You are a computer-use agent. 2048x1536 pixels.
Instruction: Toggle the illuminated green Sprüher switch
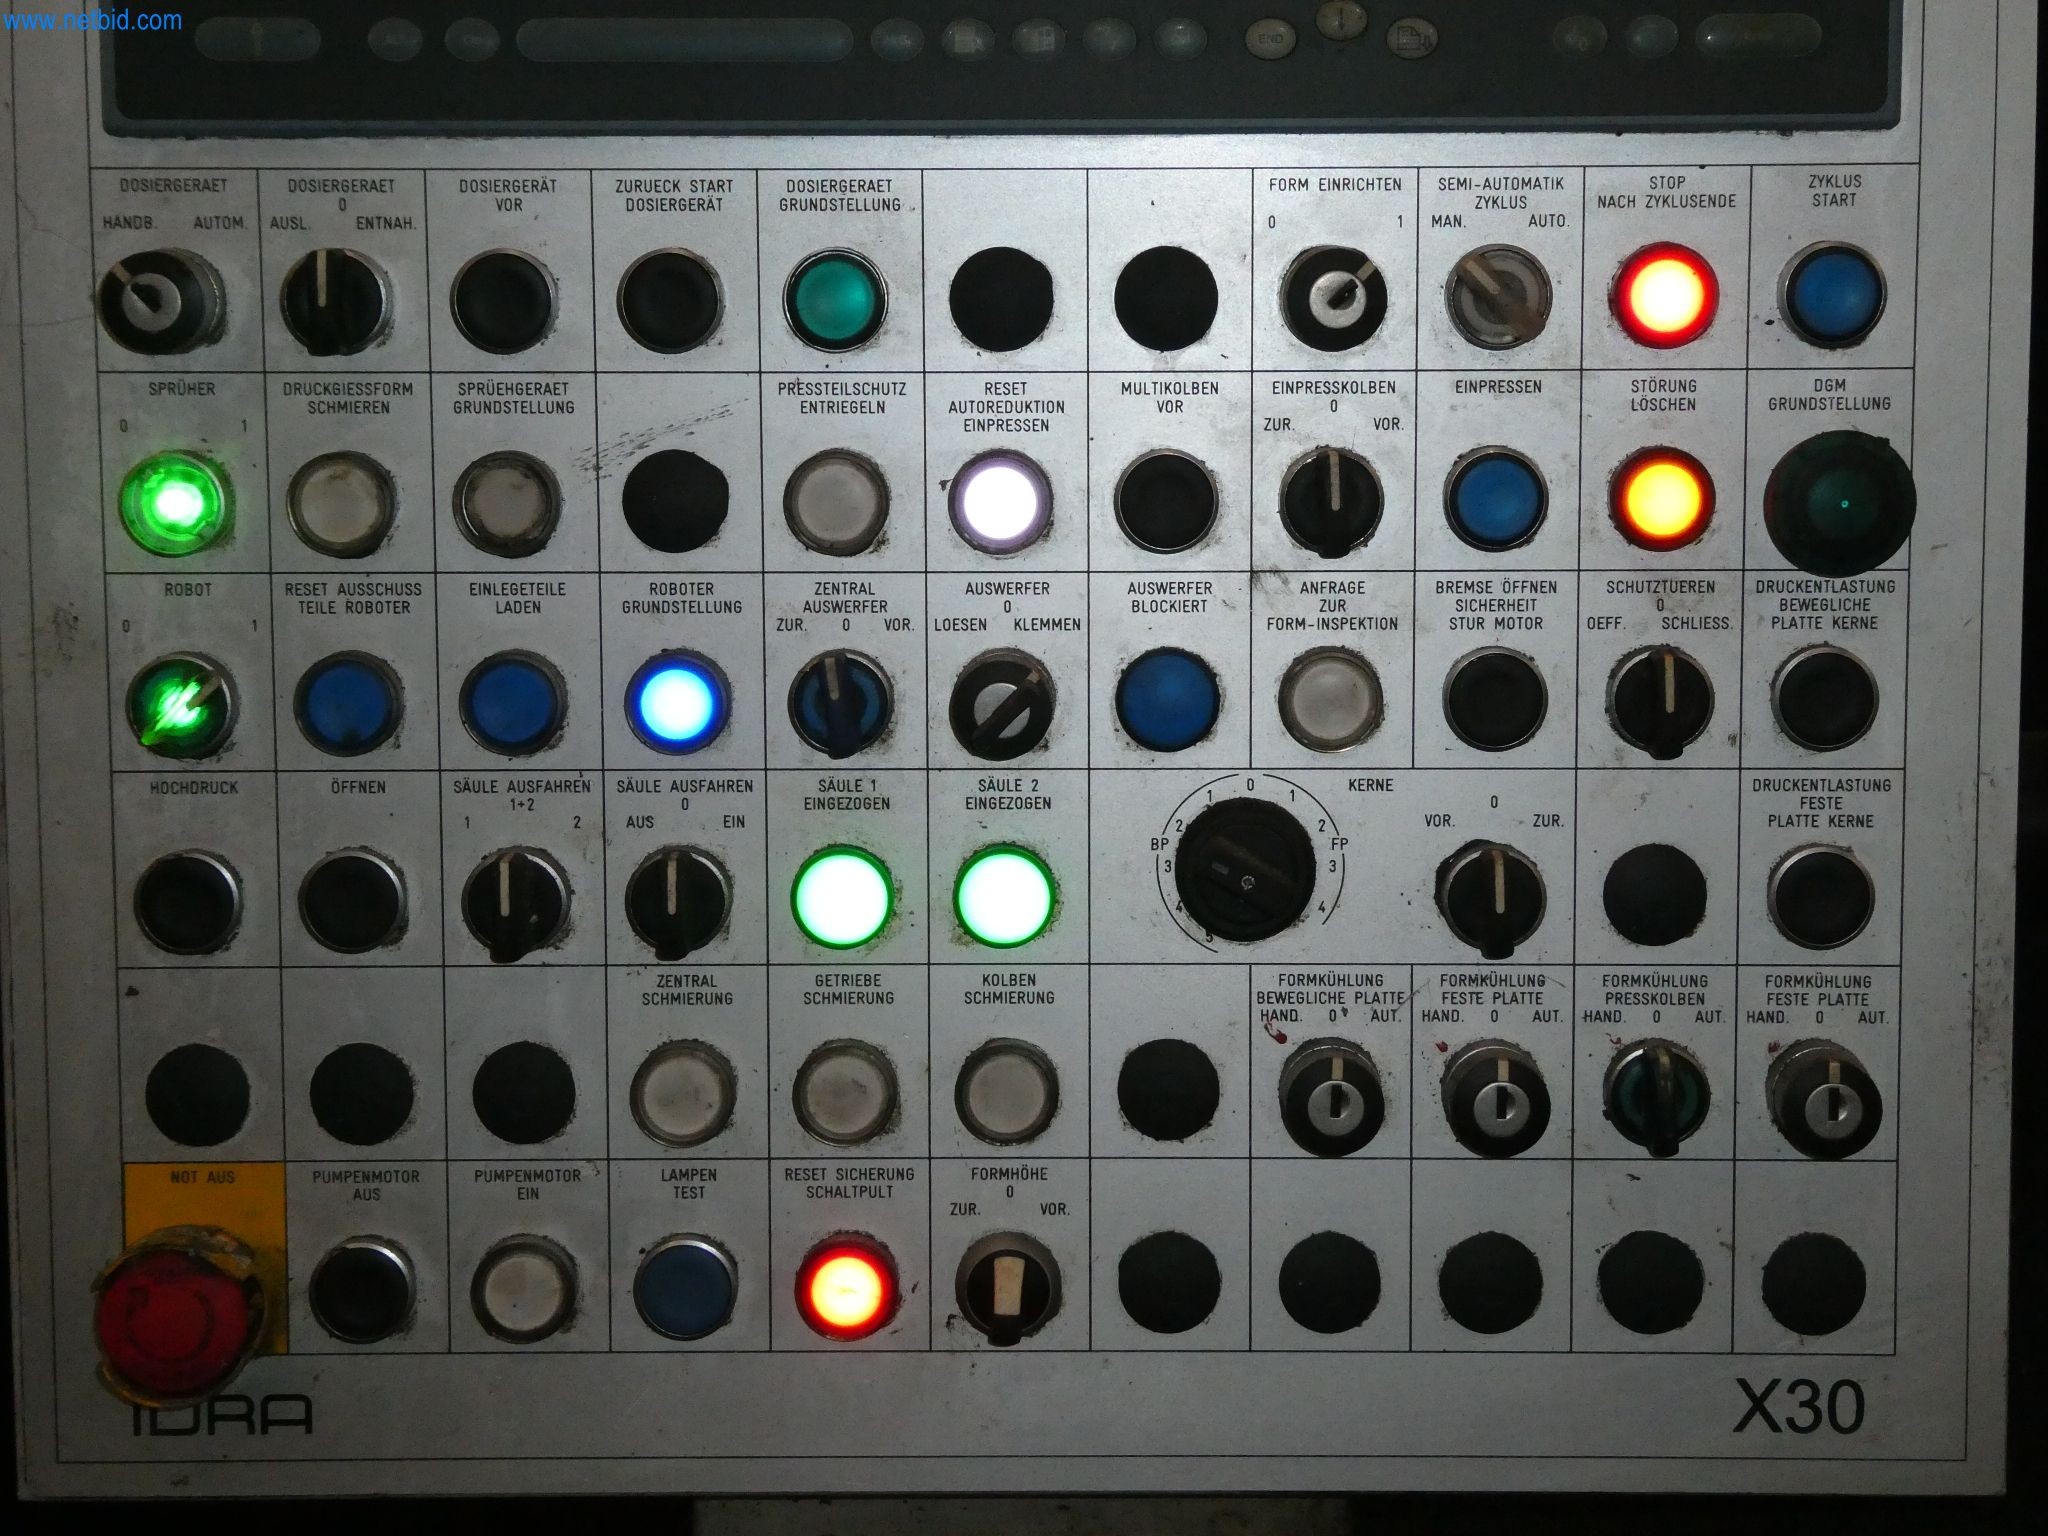tap(176, 502)
